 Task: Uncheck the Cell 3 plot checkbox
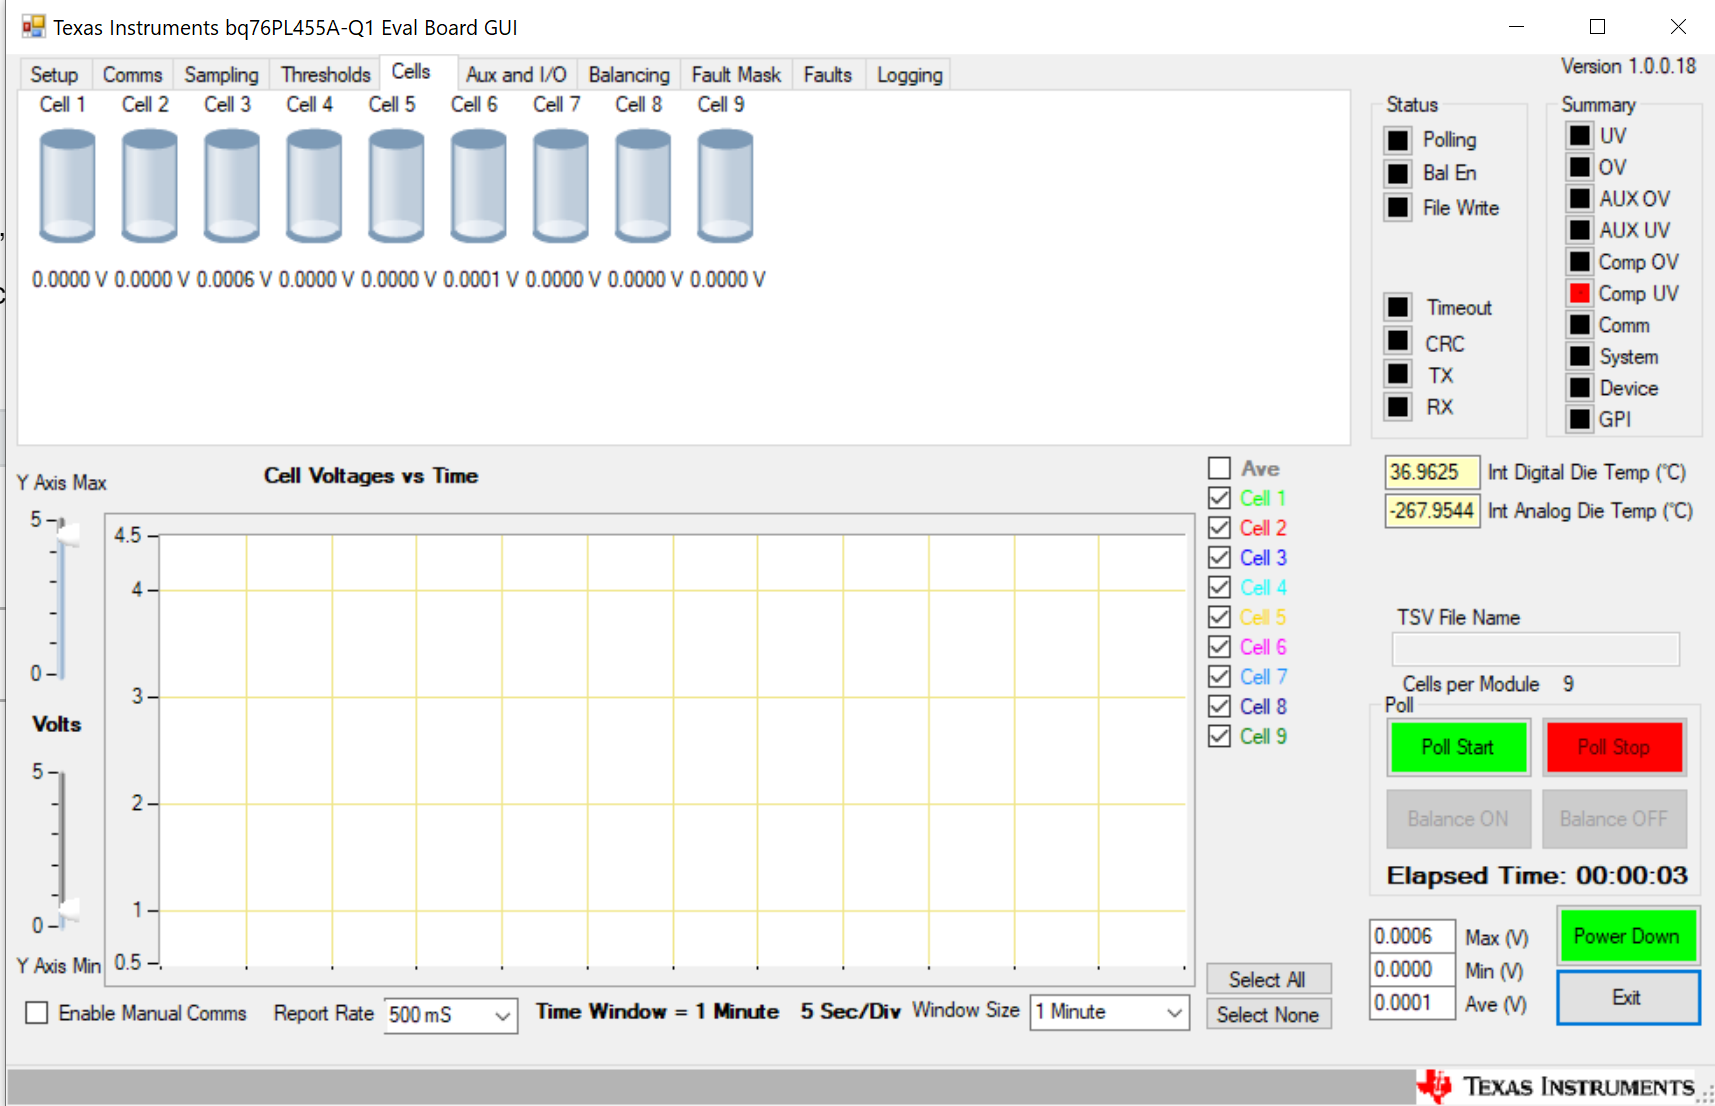pos(1219,557)
